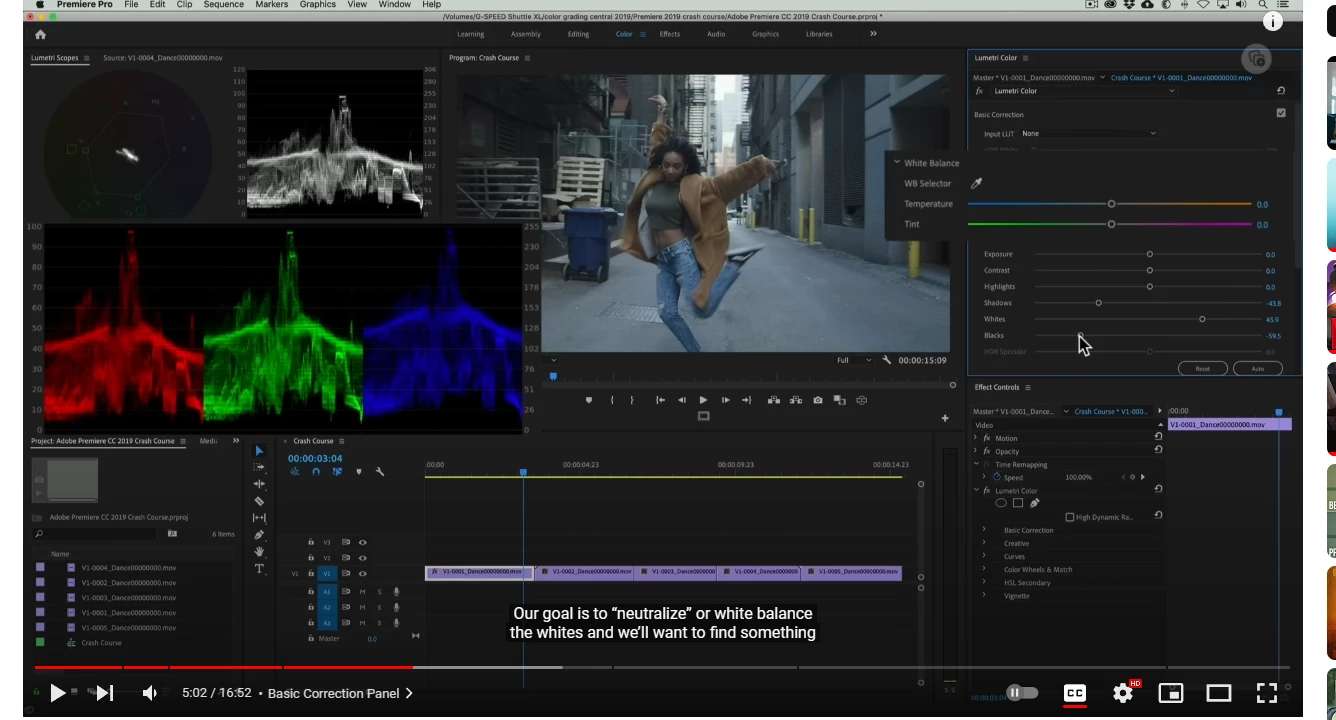This screenshot has height=720, width=1336.
Task: Click the WB Selector eyedropper
Action: [x=977, y=184]
